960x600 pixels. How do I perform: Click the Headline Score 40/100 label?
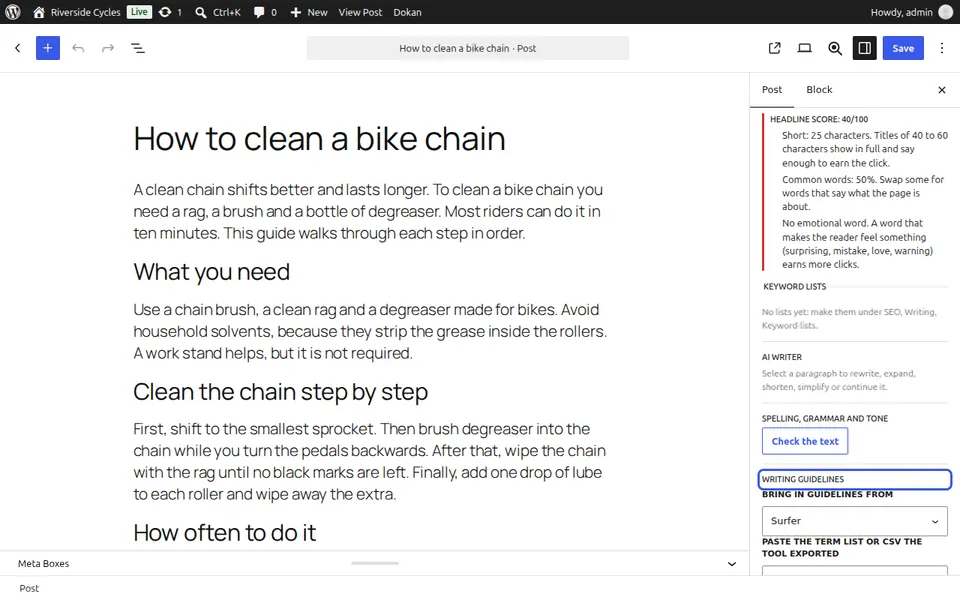pyautogui.click(x=819, y=119)
